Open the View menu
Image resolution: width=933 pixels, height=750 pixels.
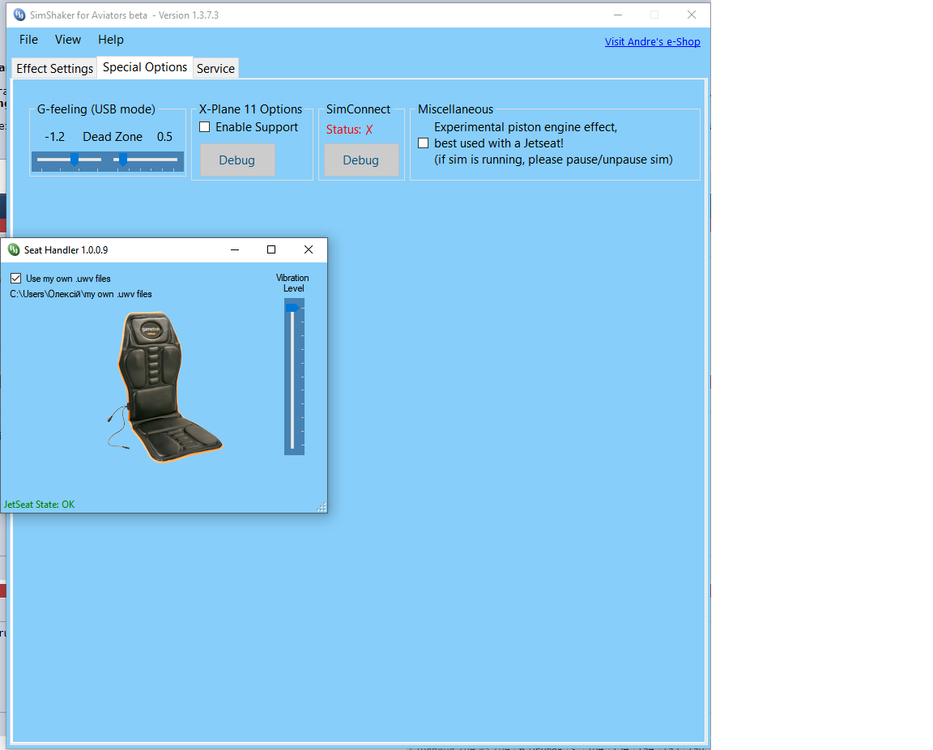[67, 40]
